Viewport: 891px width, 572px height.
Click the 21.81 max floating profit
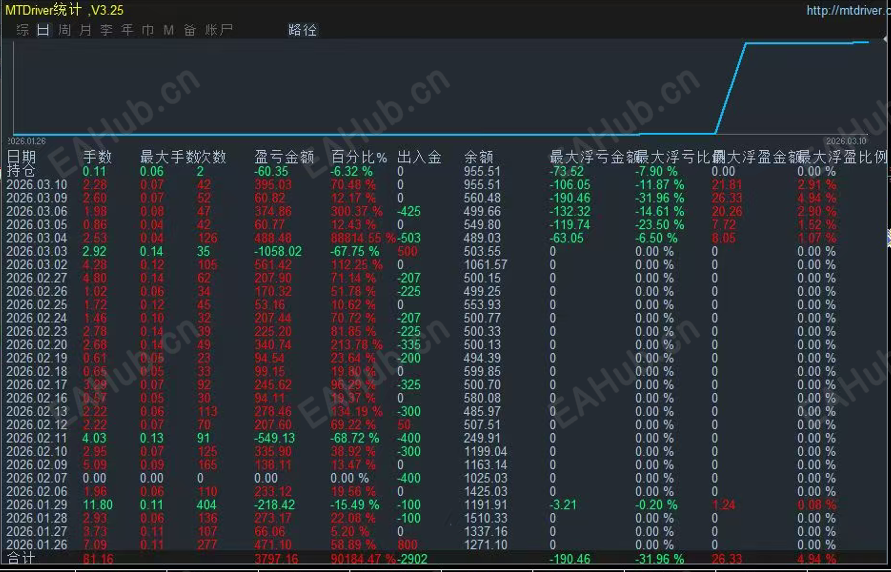pyautogui.click(x=727, y=185)
